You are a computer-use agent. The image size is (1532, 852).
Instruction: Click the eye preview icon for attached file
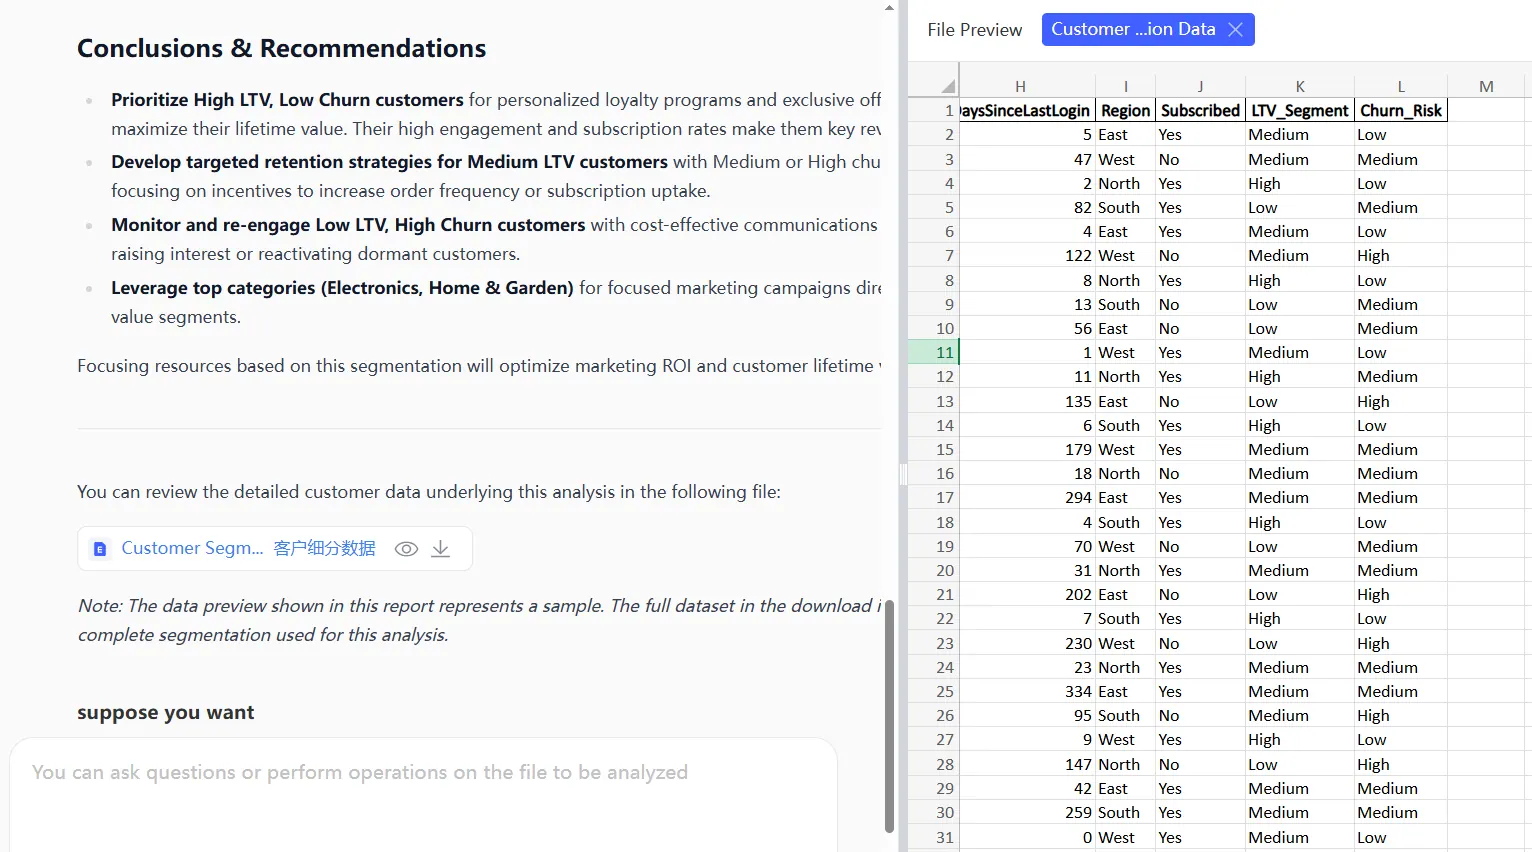tap(406, 549)
